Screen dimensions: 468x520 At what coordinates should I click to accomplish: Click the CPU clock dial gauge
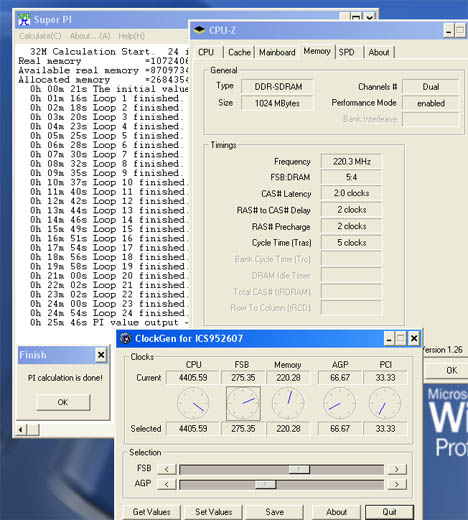(x=193, y=403)
